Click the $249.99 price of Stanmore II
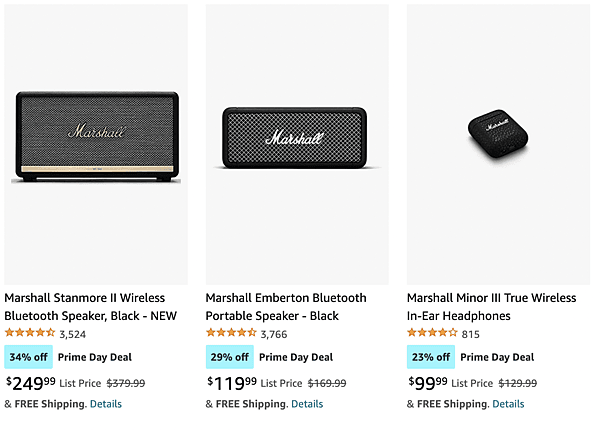This screenshot has width=600, height=434. [x=31, y=383]
